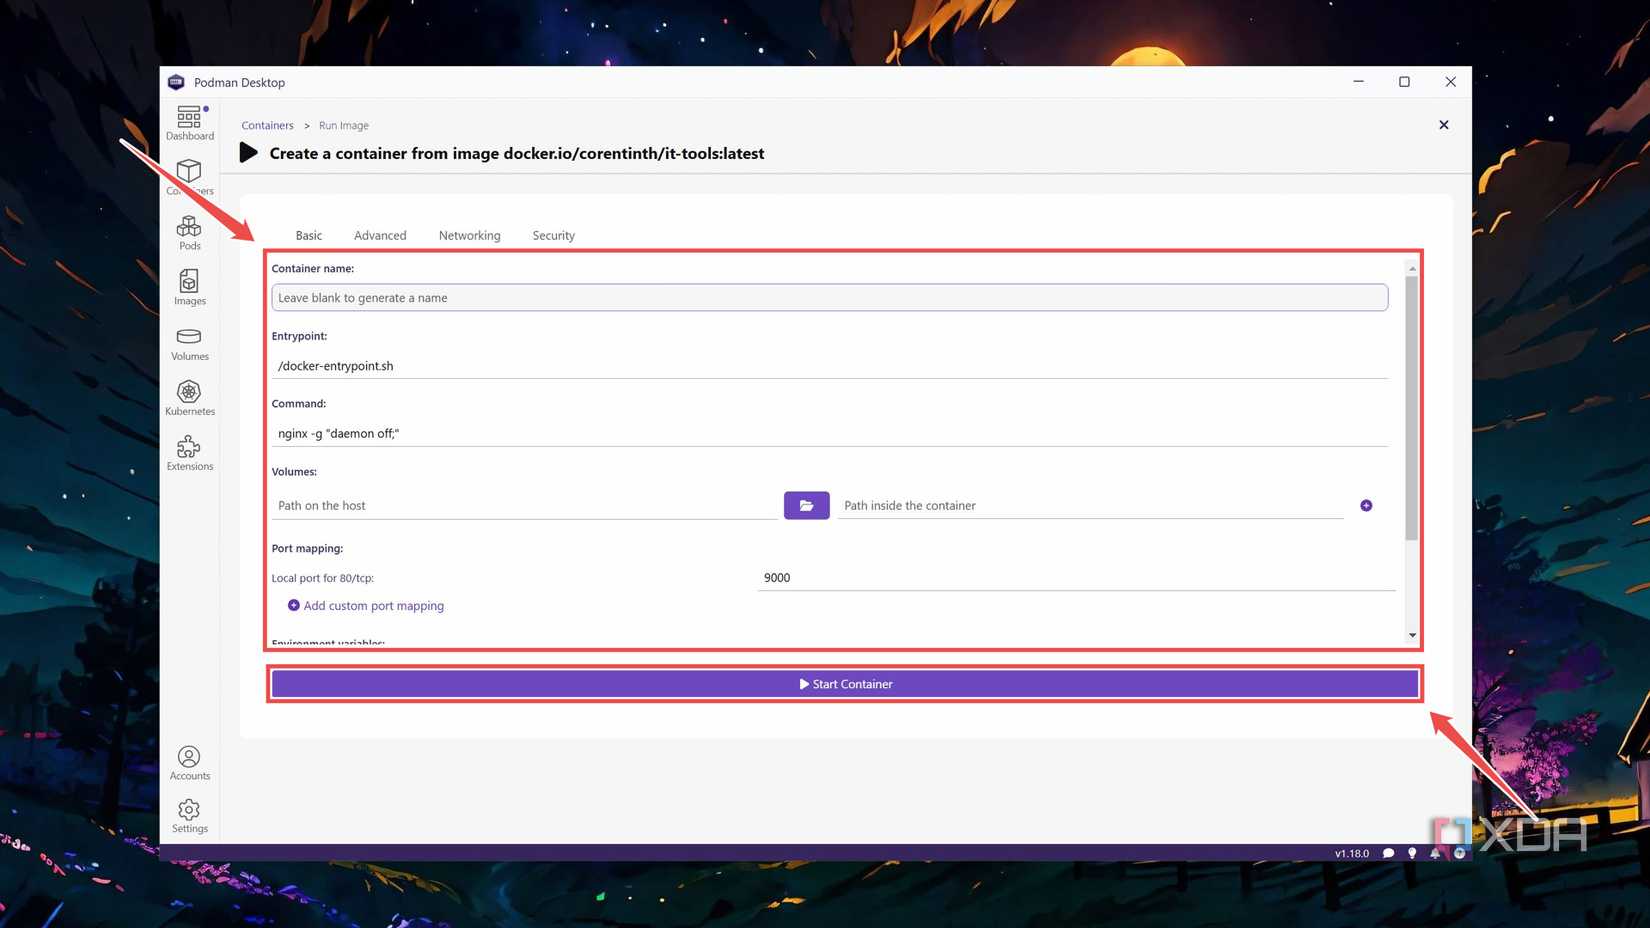Open the Extensions panel
This screenshot has height=928, width=1650.
[189, 453]
